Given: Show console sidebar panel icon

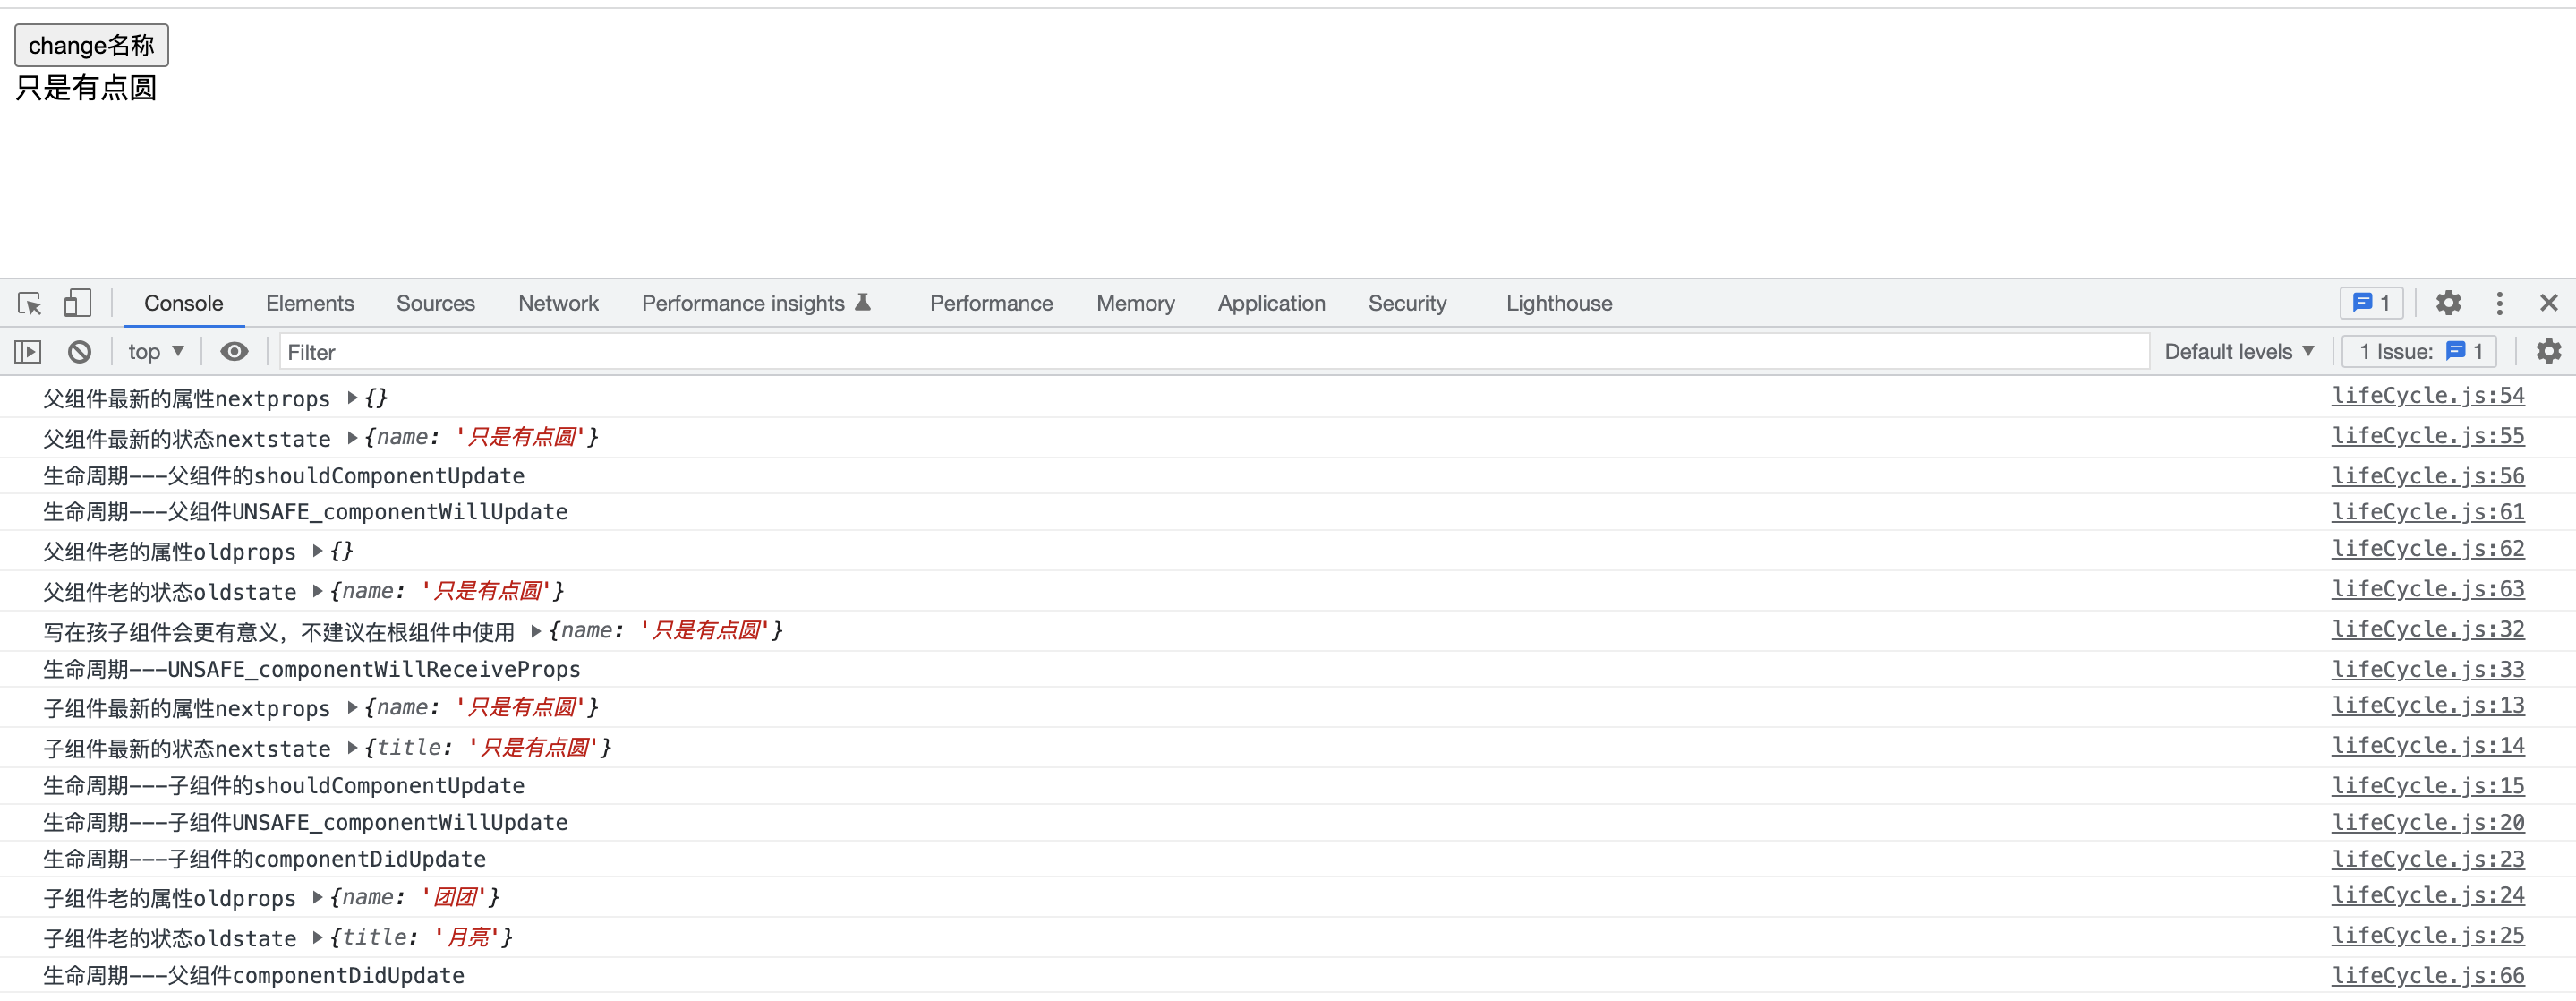Looking at the screenshot, I should 28,352.
